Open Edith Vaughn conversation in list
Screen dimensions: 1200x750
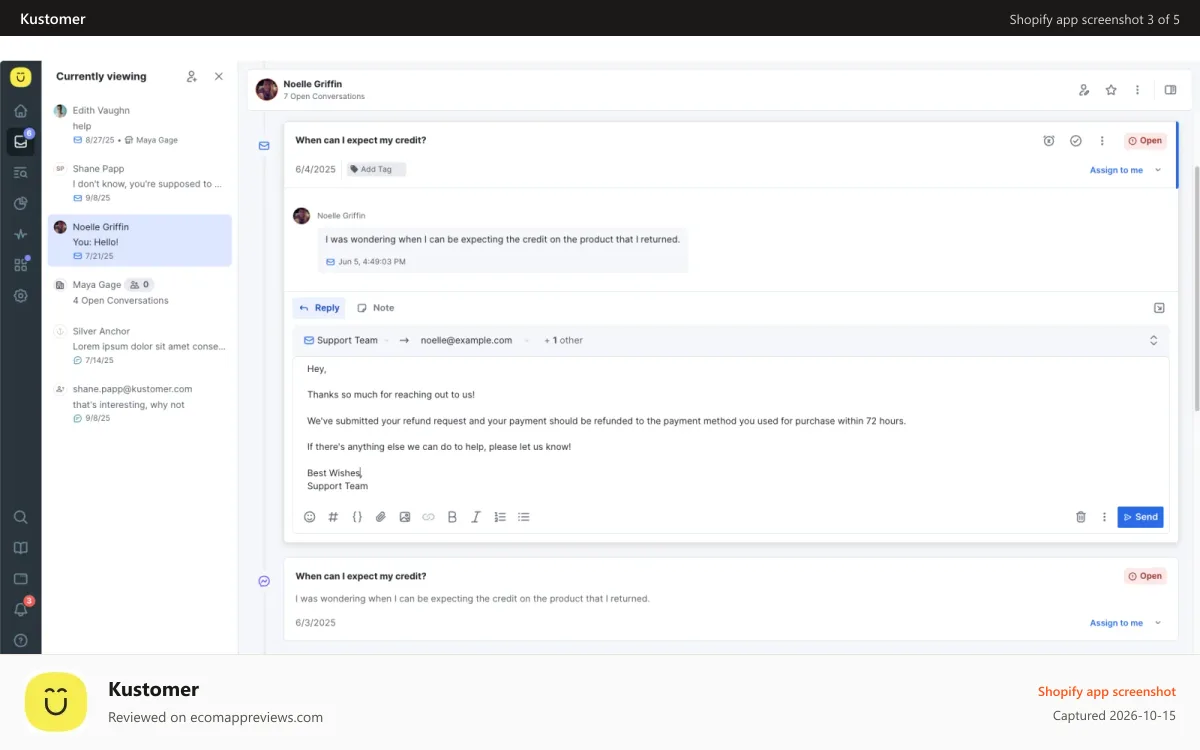140,125
